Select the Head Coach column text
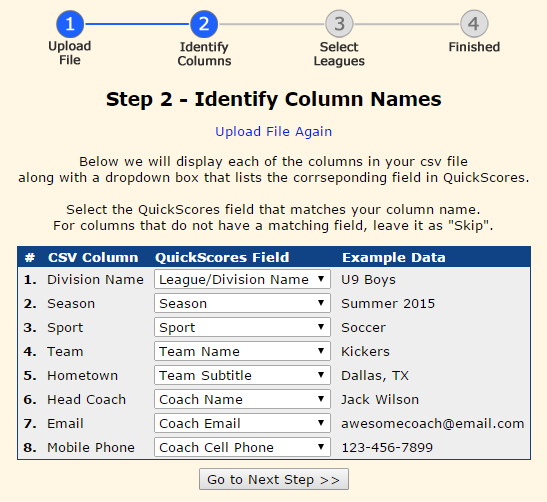The height and width of the screenshot is (502, 547). [86, 399]
